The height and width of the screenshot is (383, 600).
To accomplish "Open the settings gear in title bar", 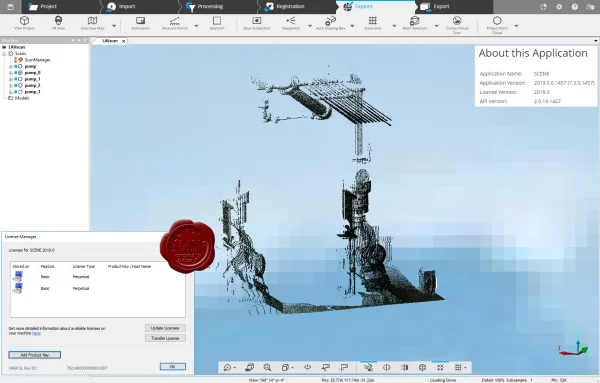I will point(559,7).
